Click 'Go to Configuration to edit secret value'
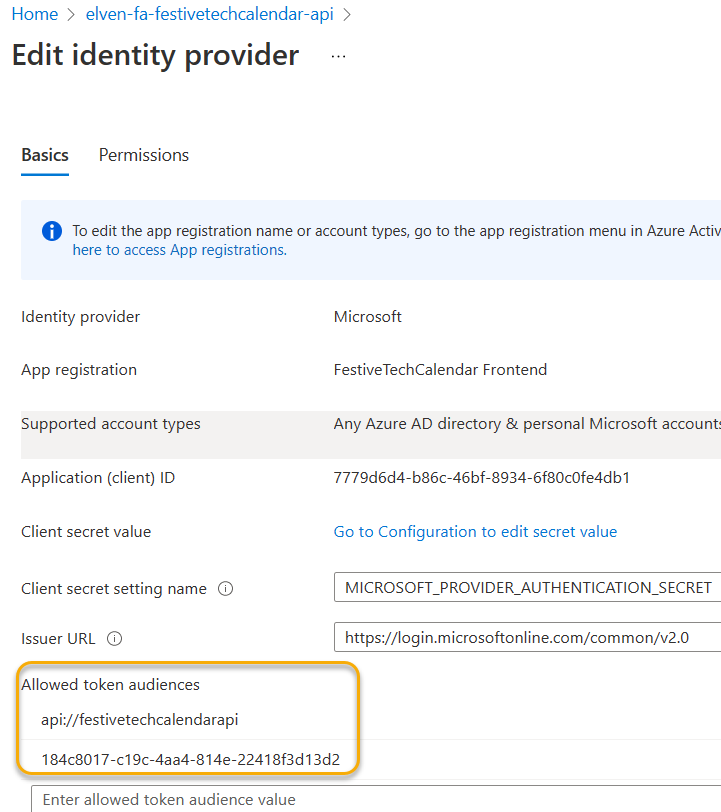The height and width of the screenshot is (812, 721). 475,532
